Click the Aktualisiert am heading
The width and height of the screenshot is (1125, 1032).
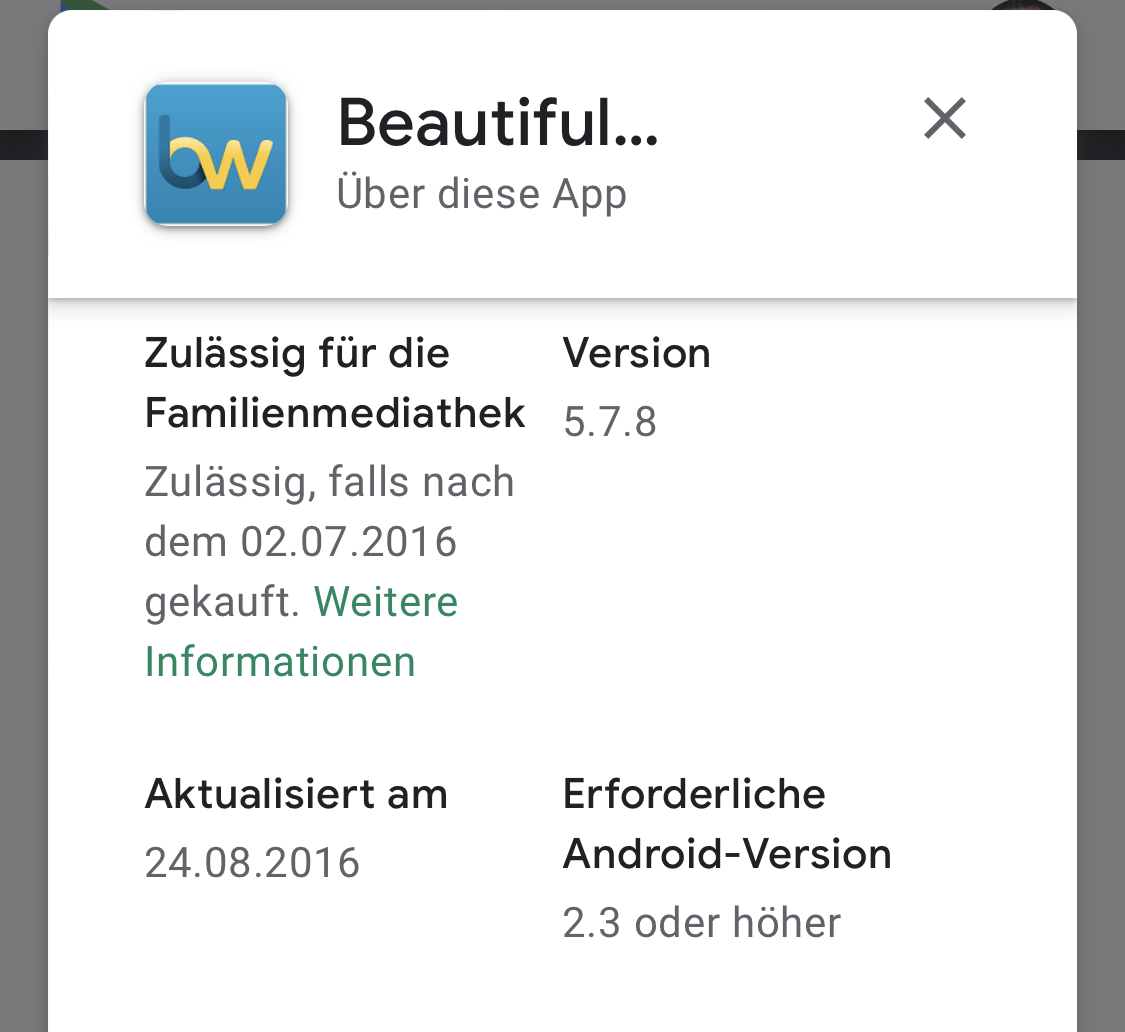(296, 794)
